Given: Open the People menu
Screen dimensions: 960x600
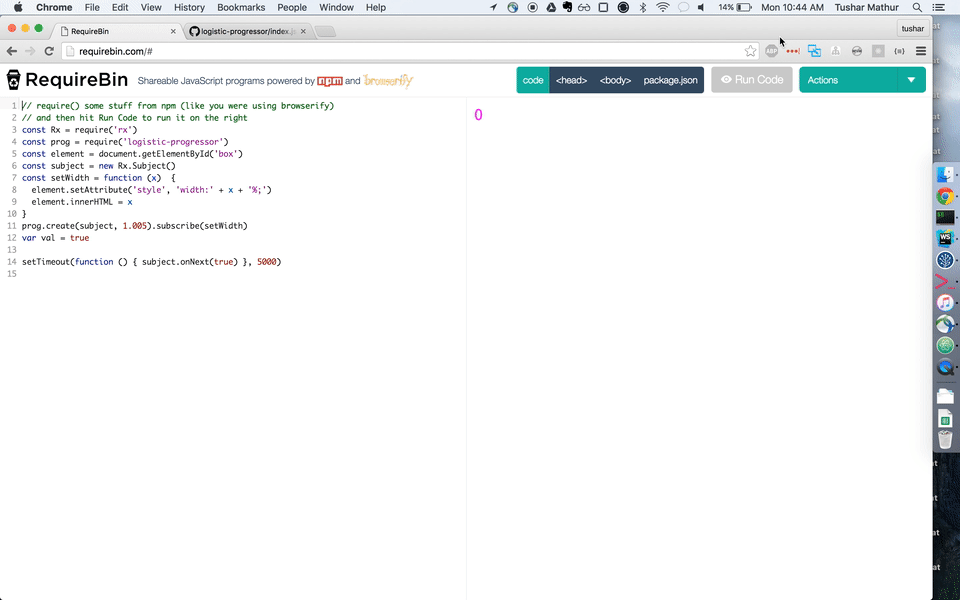Looking at the screenshot, I should coord(292,7).
